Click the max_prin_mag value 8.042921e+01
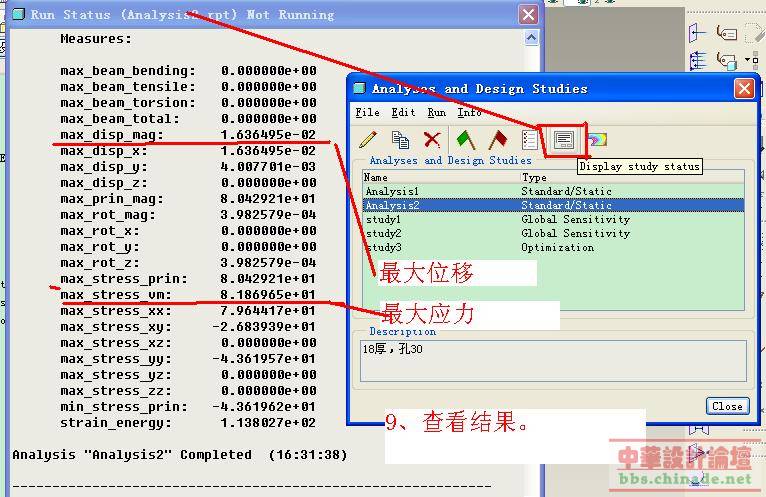Viewport: 766px width, 497px height. coord(268,199)
